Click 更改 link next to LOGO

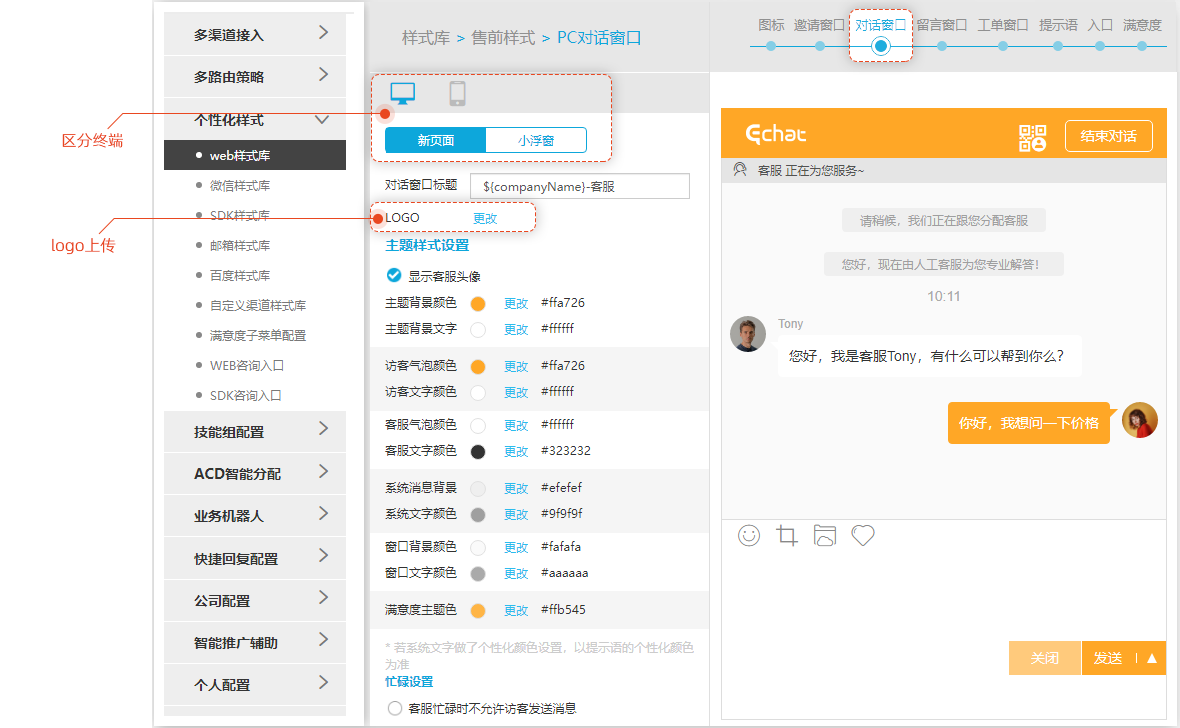(x=485, y=218)
